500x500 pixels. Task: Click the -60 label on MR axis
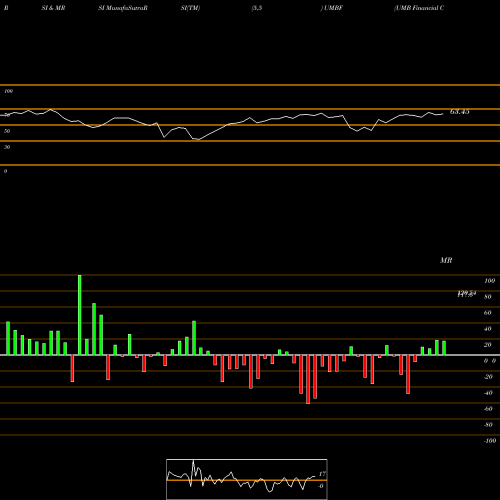coord(488,409)
